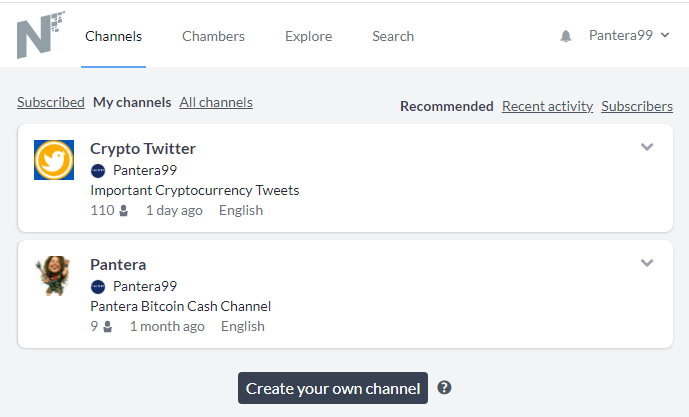This screenshot has height=417, width=689.
Task: Open the Crypto Twitter channel avatar
Action: [54, 160]
